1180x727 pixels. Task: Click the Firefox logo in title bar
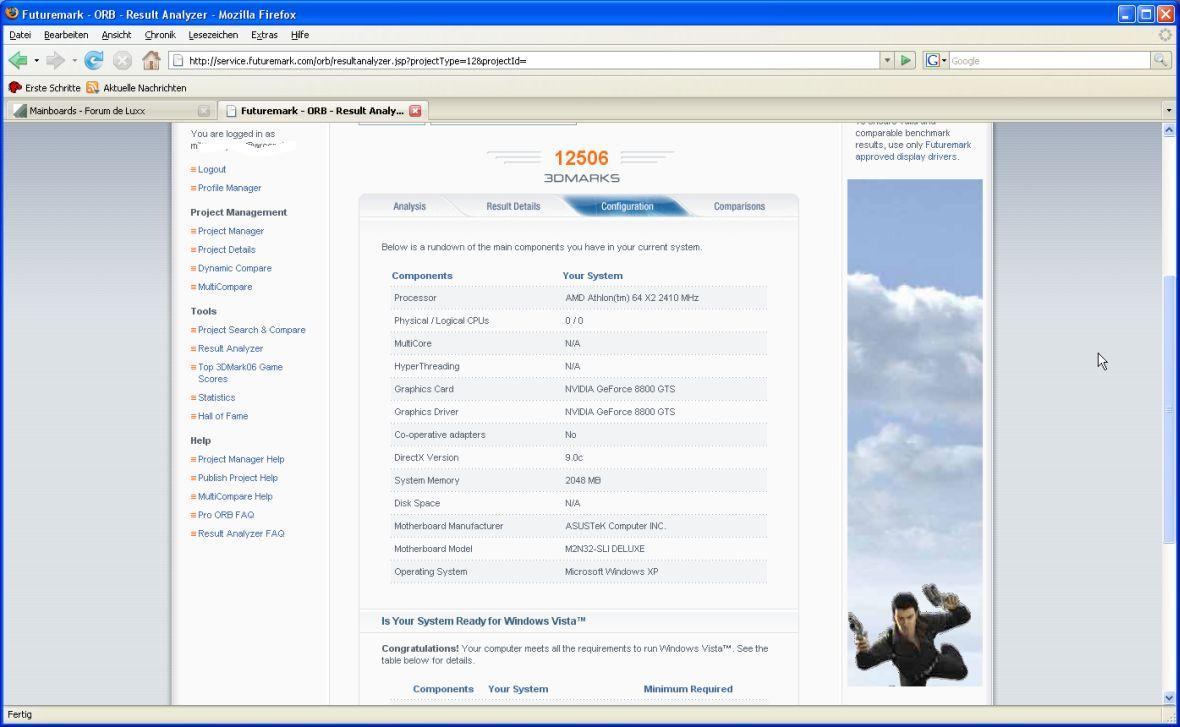point(11,13)
